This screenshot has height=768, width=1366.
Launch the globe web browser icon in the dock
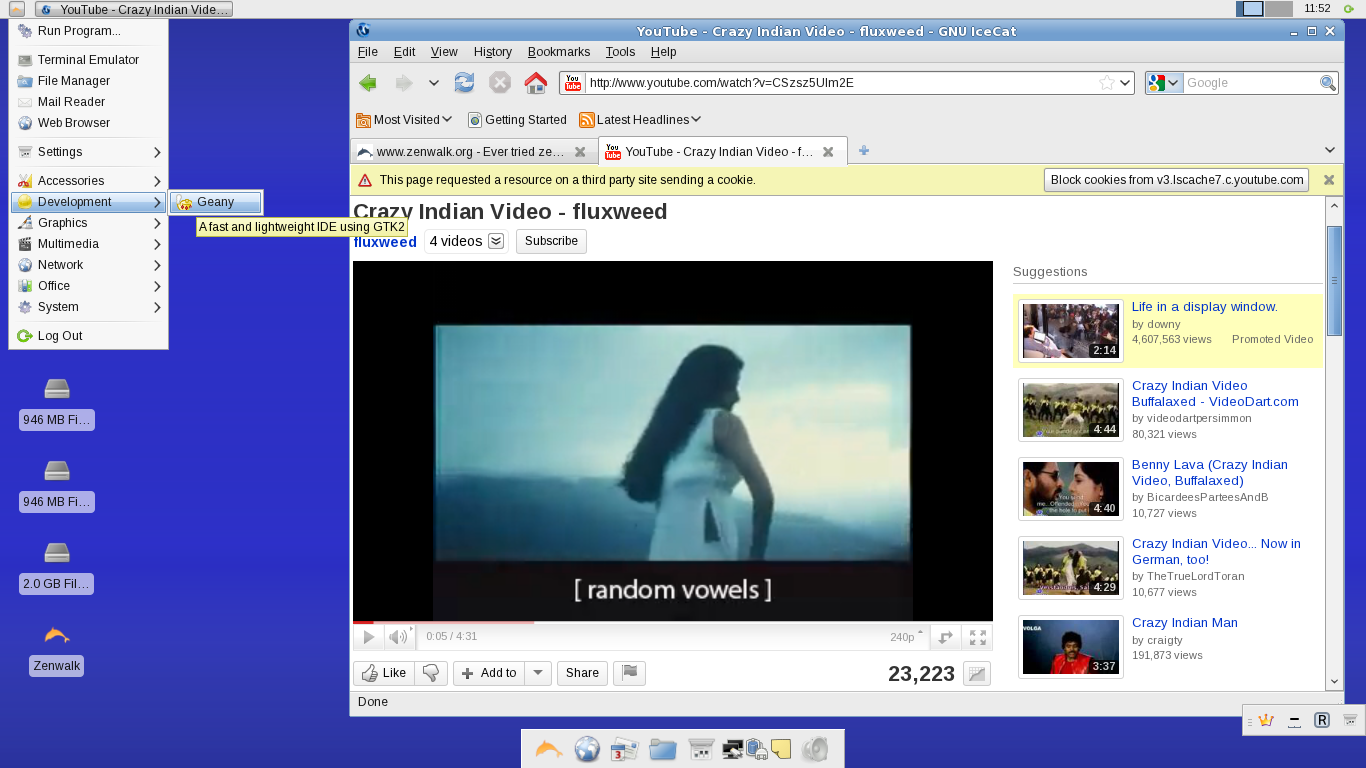587,749
